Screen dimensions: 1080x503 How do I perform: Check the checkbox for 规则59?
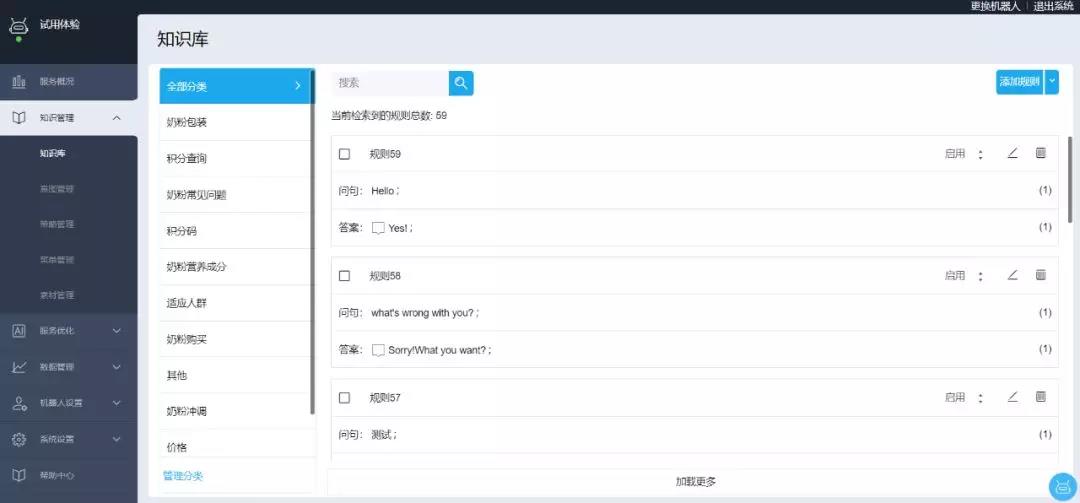345,154
